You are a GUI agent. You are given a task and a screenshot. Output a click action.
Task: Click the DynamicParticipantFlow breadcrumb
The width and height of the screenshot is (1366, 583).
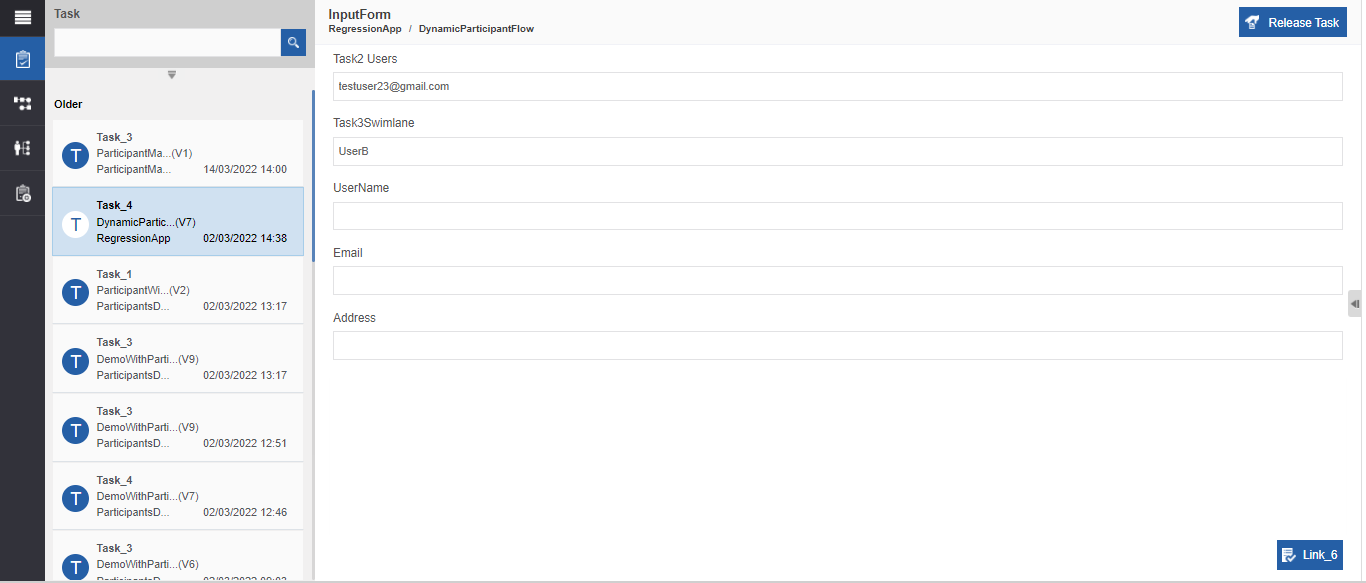pyautogui.click(x=476, y=29)
